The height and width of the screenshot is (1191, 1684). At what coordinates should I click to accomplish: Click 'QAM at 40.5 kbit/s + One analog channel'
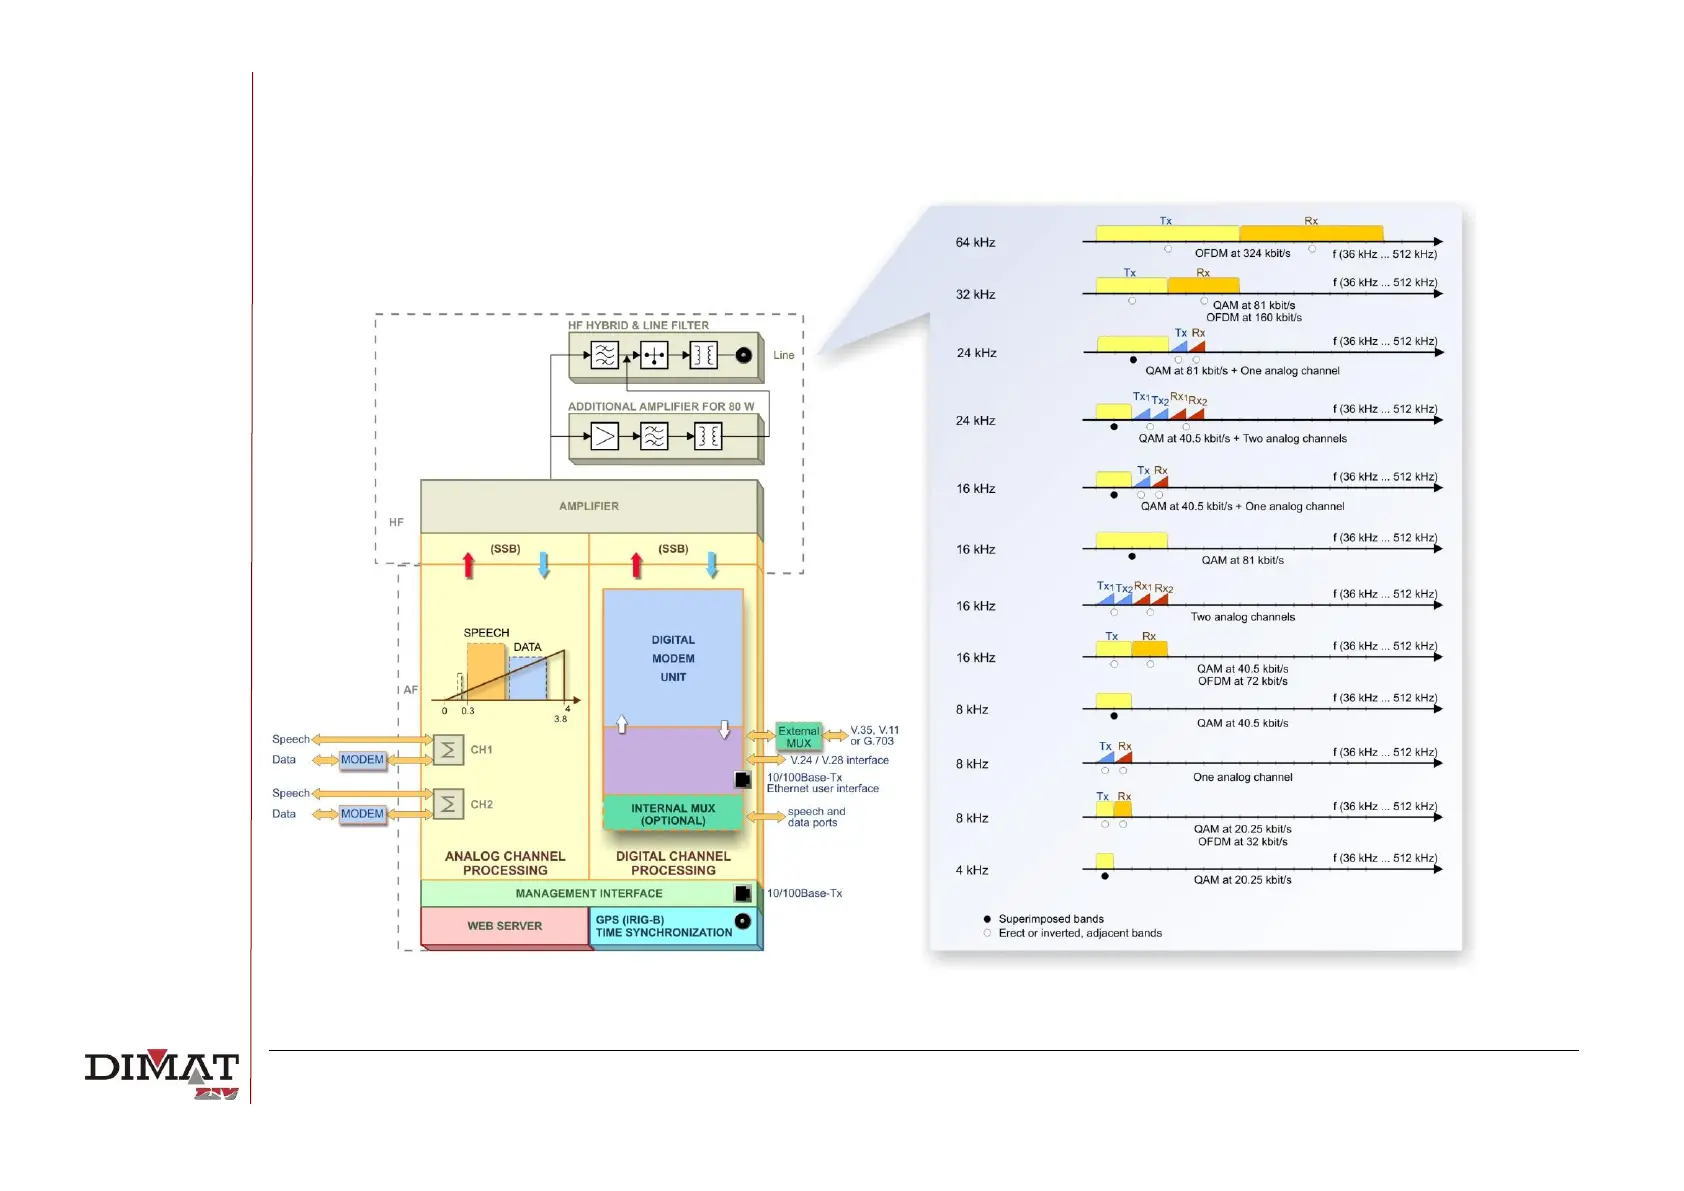[1242, 506]
